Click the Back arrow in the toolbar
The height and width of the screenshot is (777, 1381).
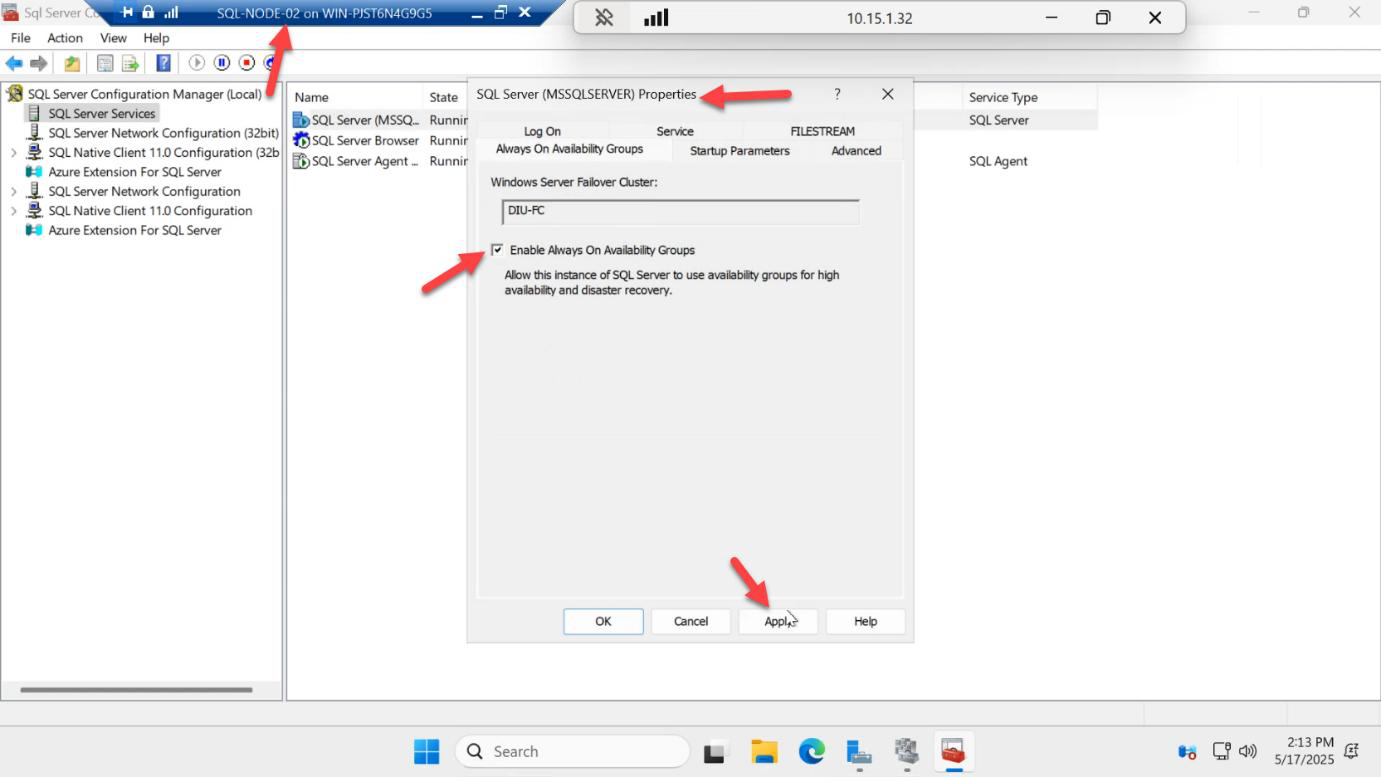tap(14, 63)
